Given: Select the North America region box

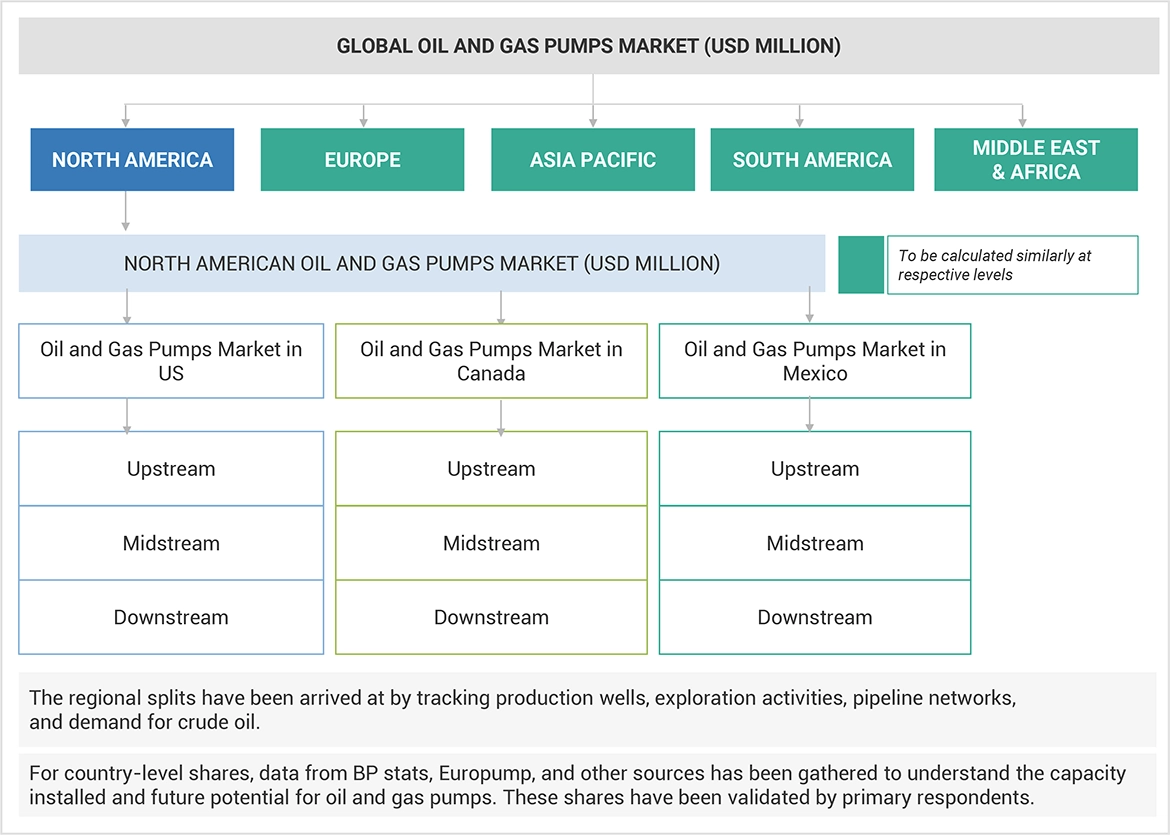Looking at the screenshot, I should pyautogui.click(x=132, y=160).
